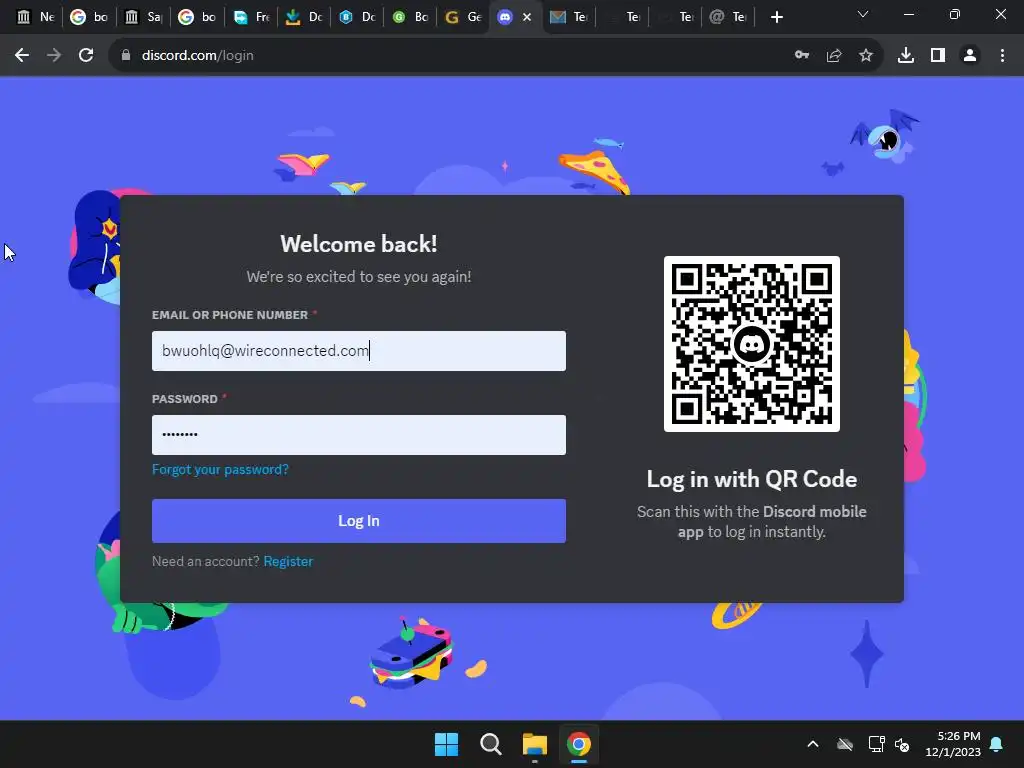Switch to the green 'Bo' tab
Image resolution: width=1024 pixels, height=768 pixels.
pos(410,17)
